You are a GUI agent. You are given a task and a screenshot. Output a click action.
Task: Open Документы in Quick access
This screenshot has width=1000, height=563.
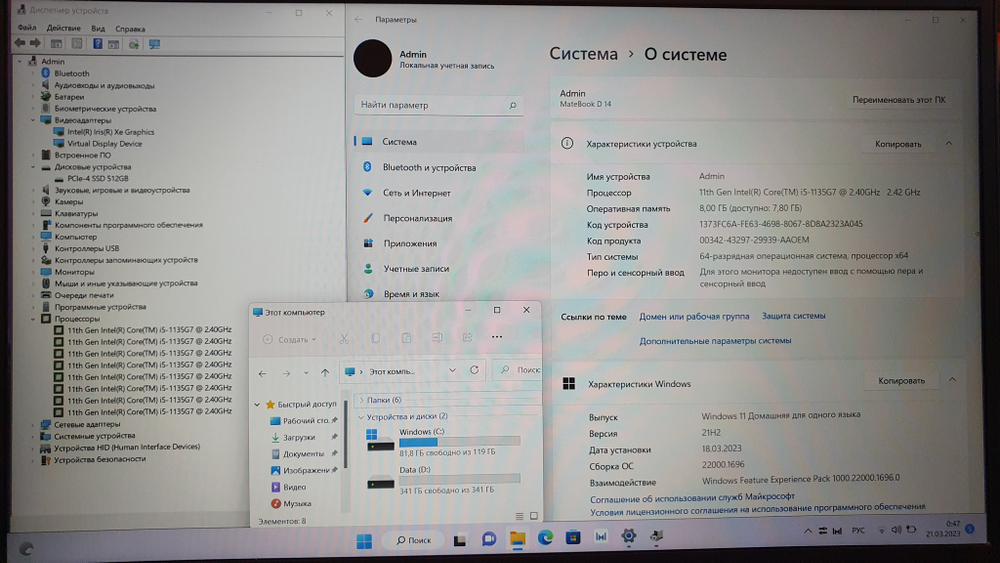click(x=304, y=454)
